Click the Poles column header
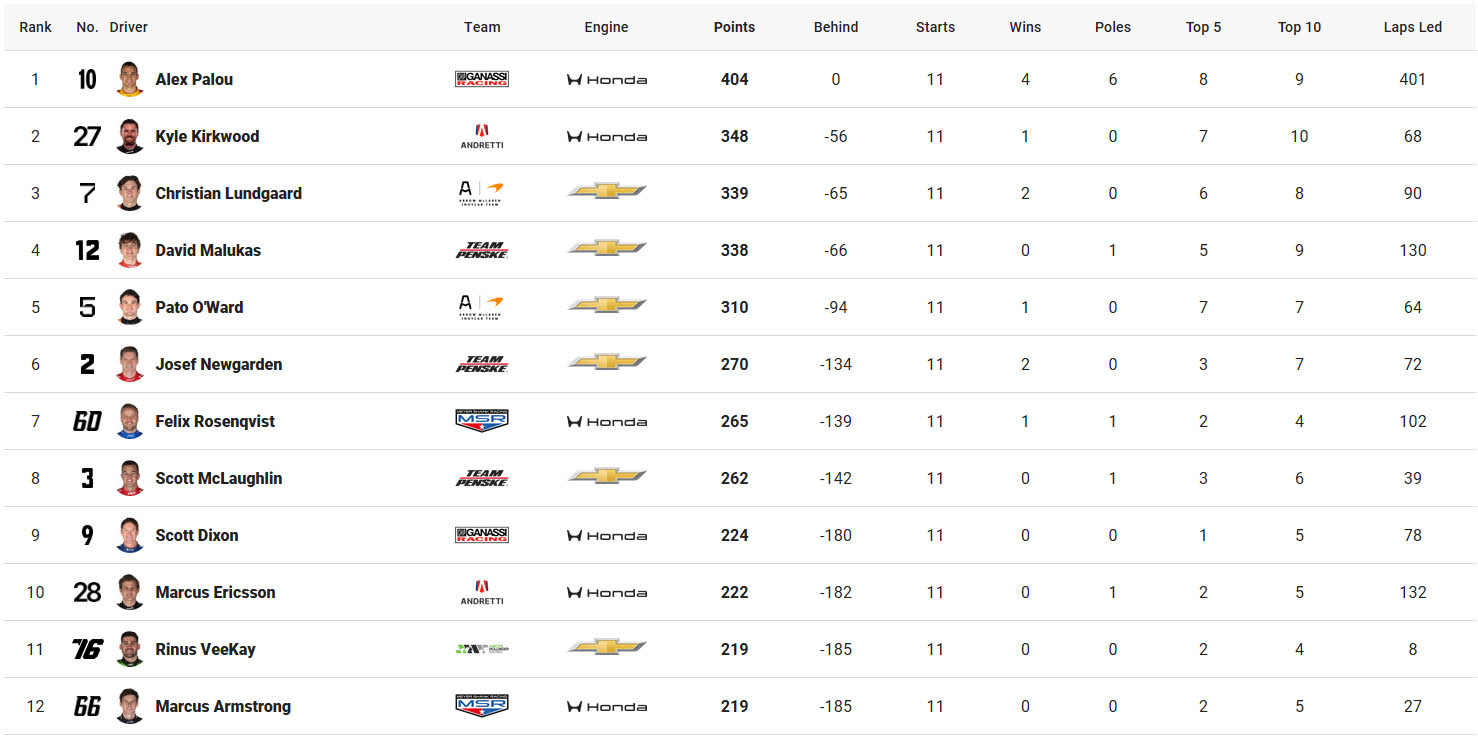The width and height of the screenshot is (1478, 738). 1113,27
